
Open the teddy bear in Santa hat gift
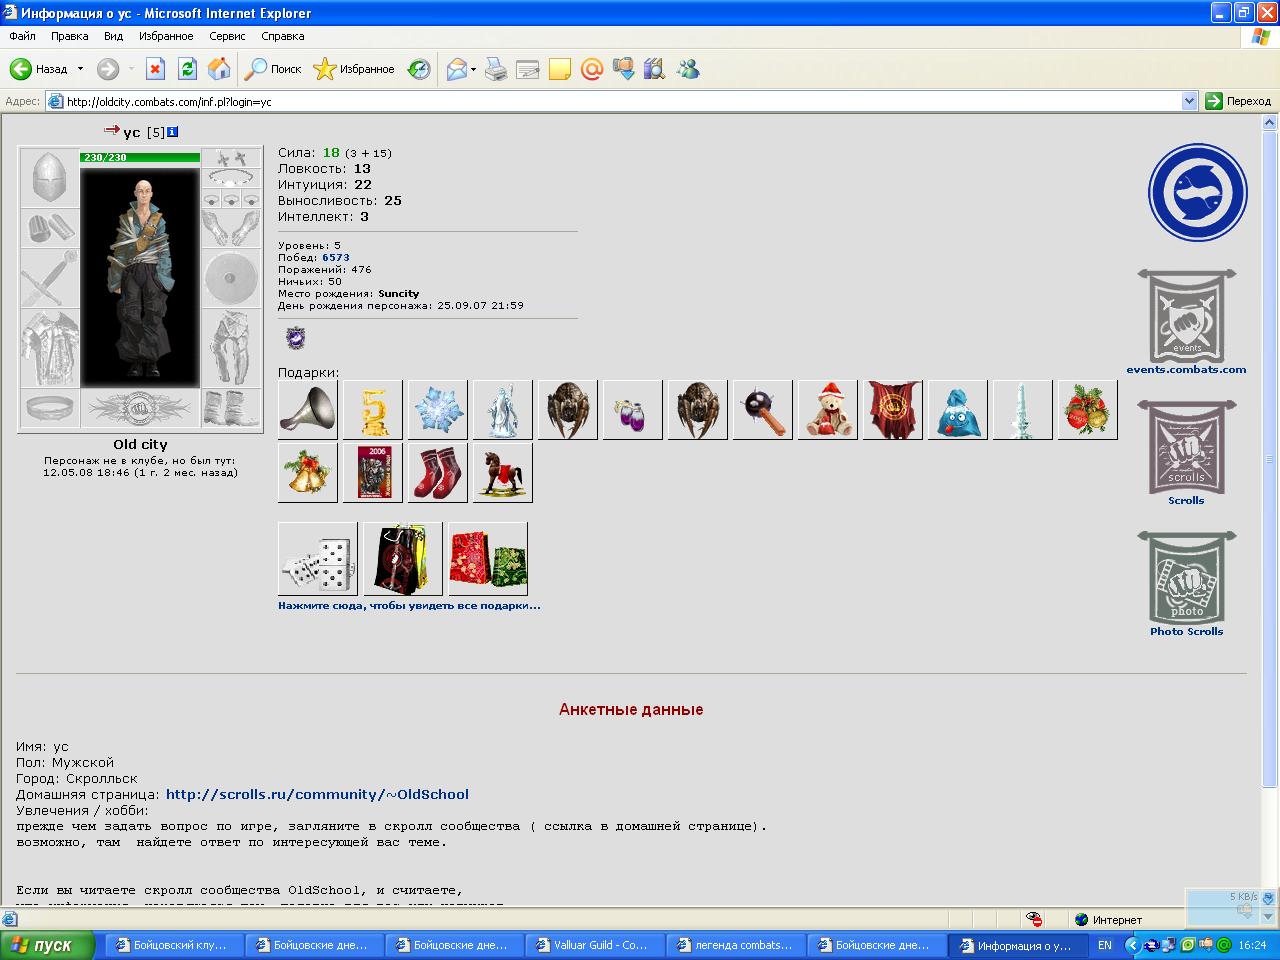point(828,410)
